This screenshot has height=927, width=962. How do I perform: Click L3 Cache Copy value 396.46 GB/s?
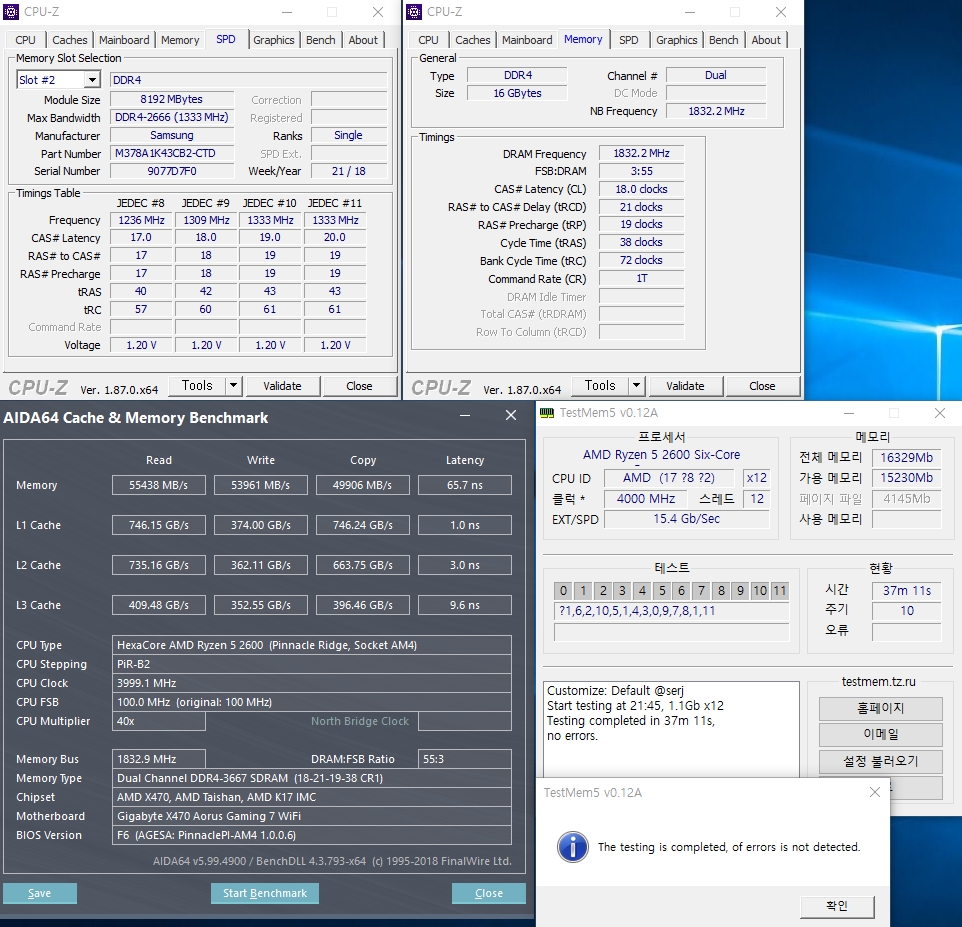[x=363, y=606]
